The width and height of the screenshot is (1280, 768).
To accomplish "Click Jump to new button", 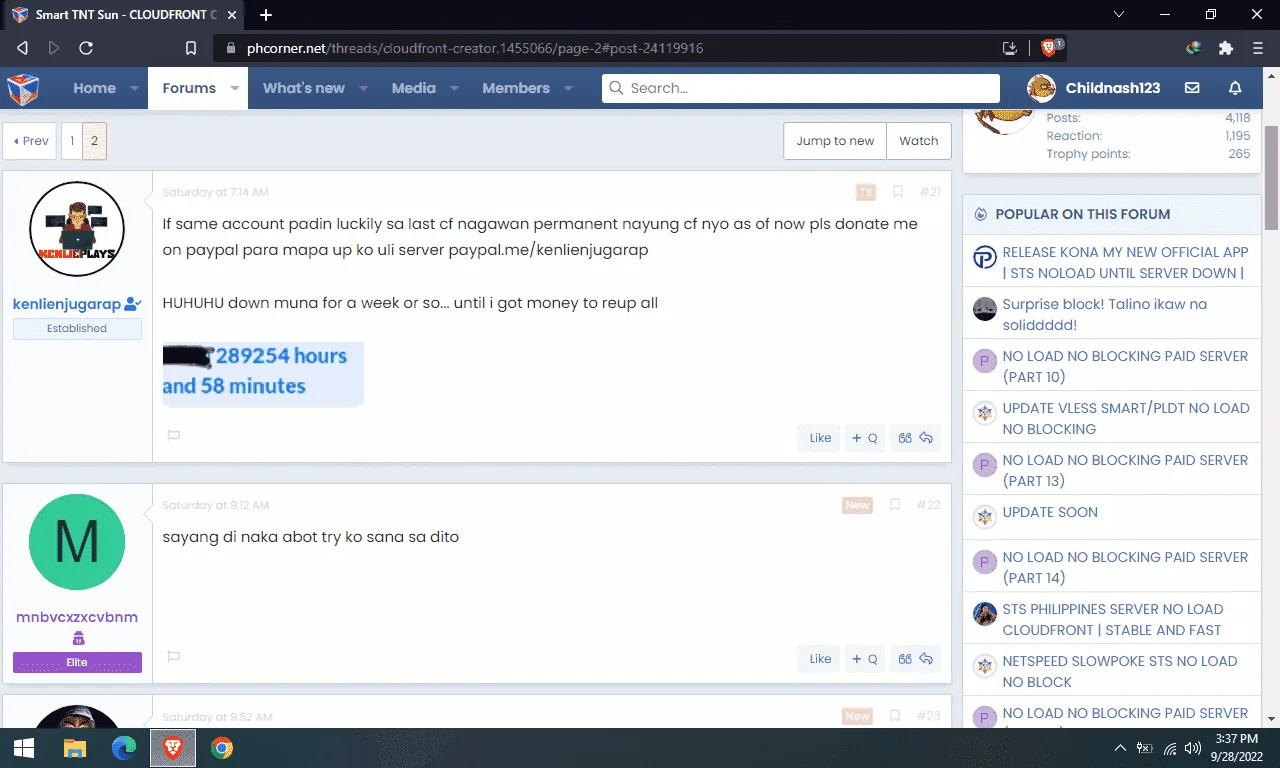I will pos(835,141).
